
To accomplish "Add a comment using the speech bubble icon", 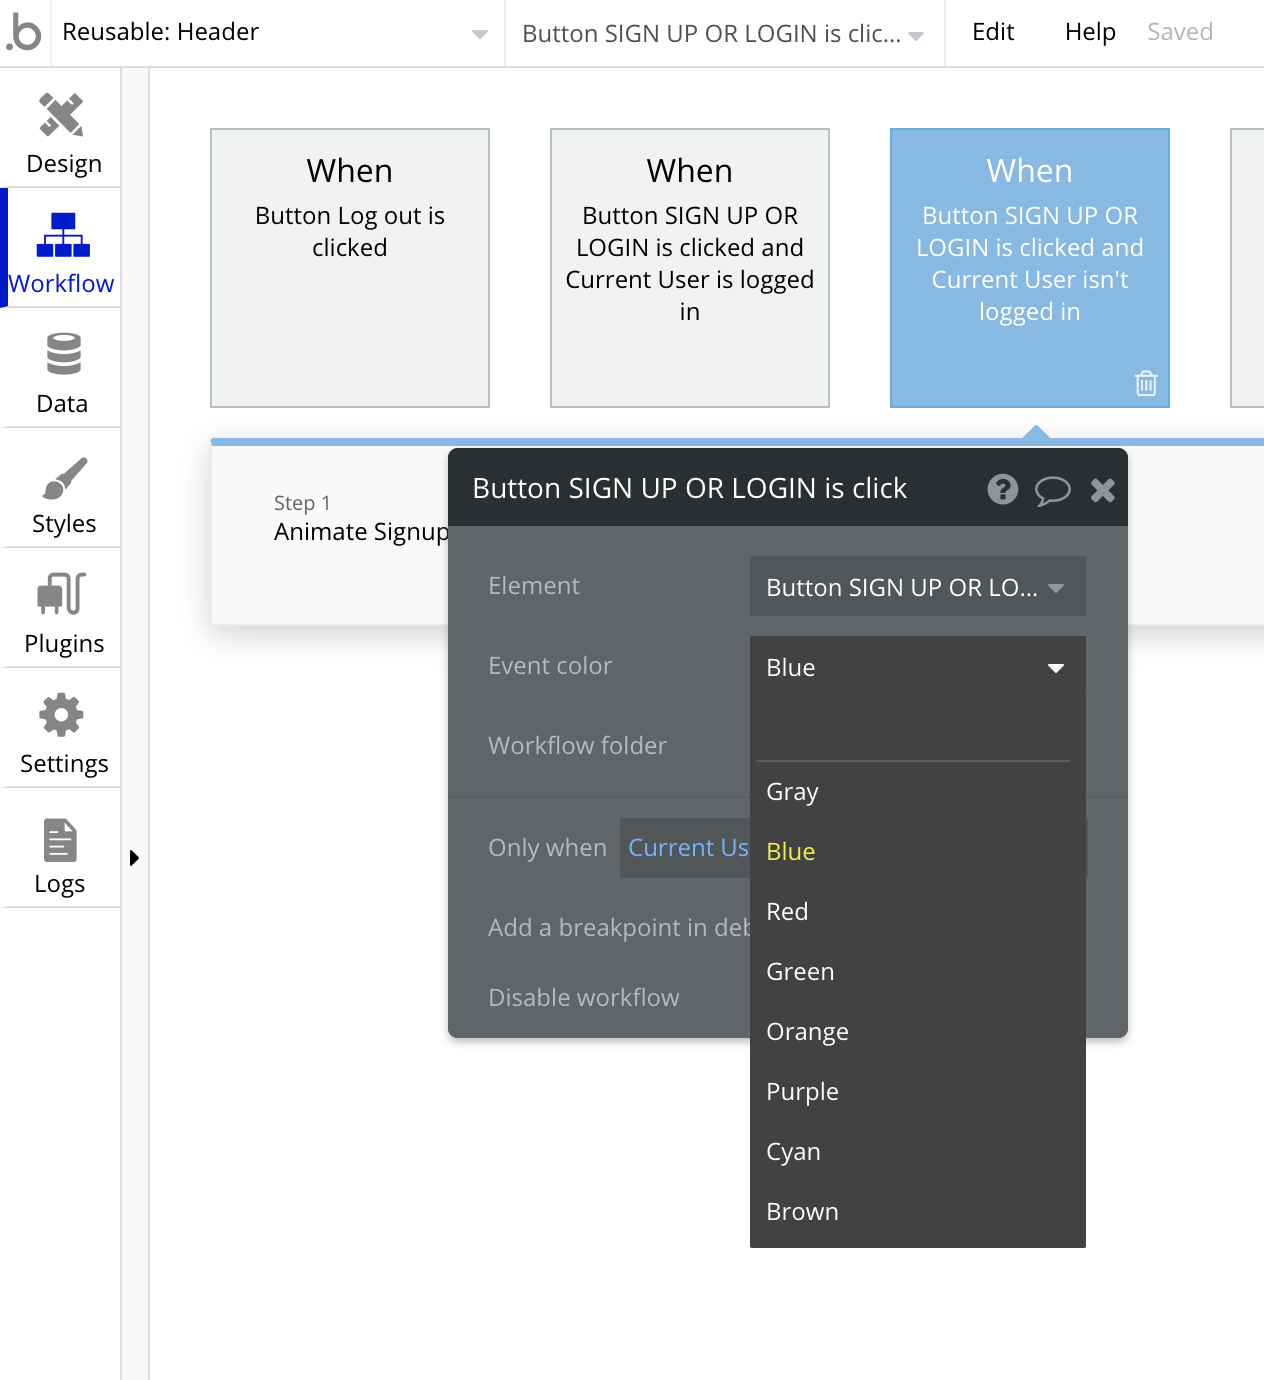I will [x=1052, y=489].
